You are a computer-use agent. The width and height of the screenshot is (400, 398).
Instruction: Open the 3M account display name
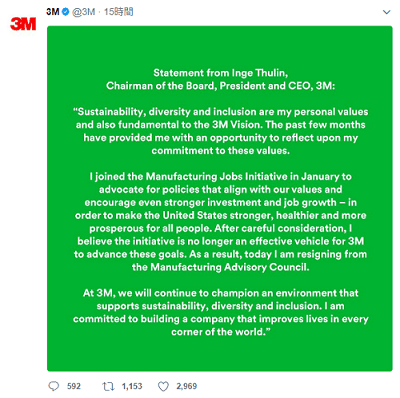tap(53, 12)
